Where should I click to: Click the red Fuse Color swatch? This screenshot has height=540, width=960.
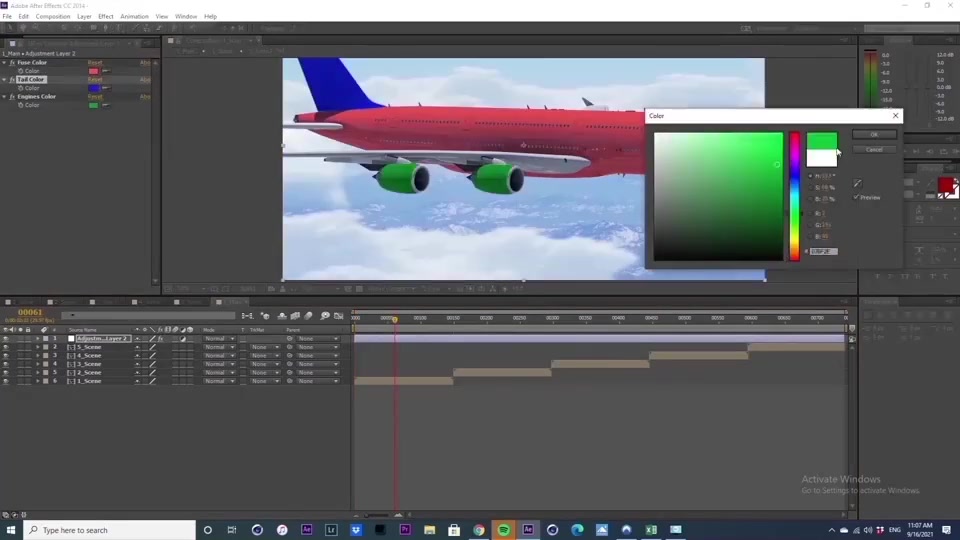click(94, 71)
